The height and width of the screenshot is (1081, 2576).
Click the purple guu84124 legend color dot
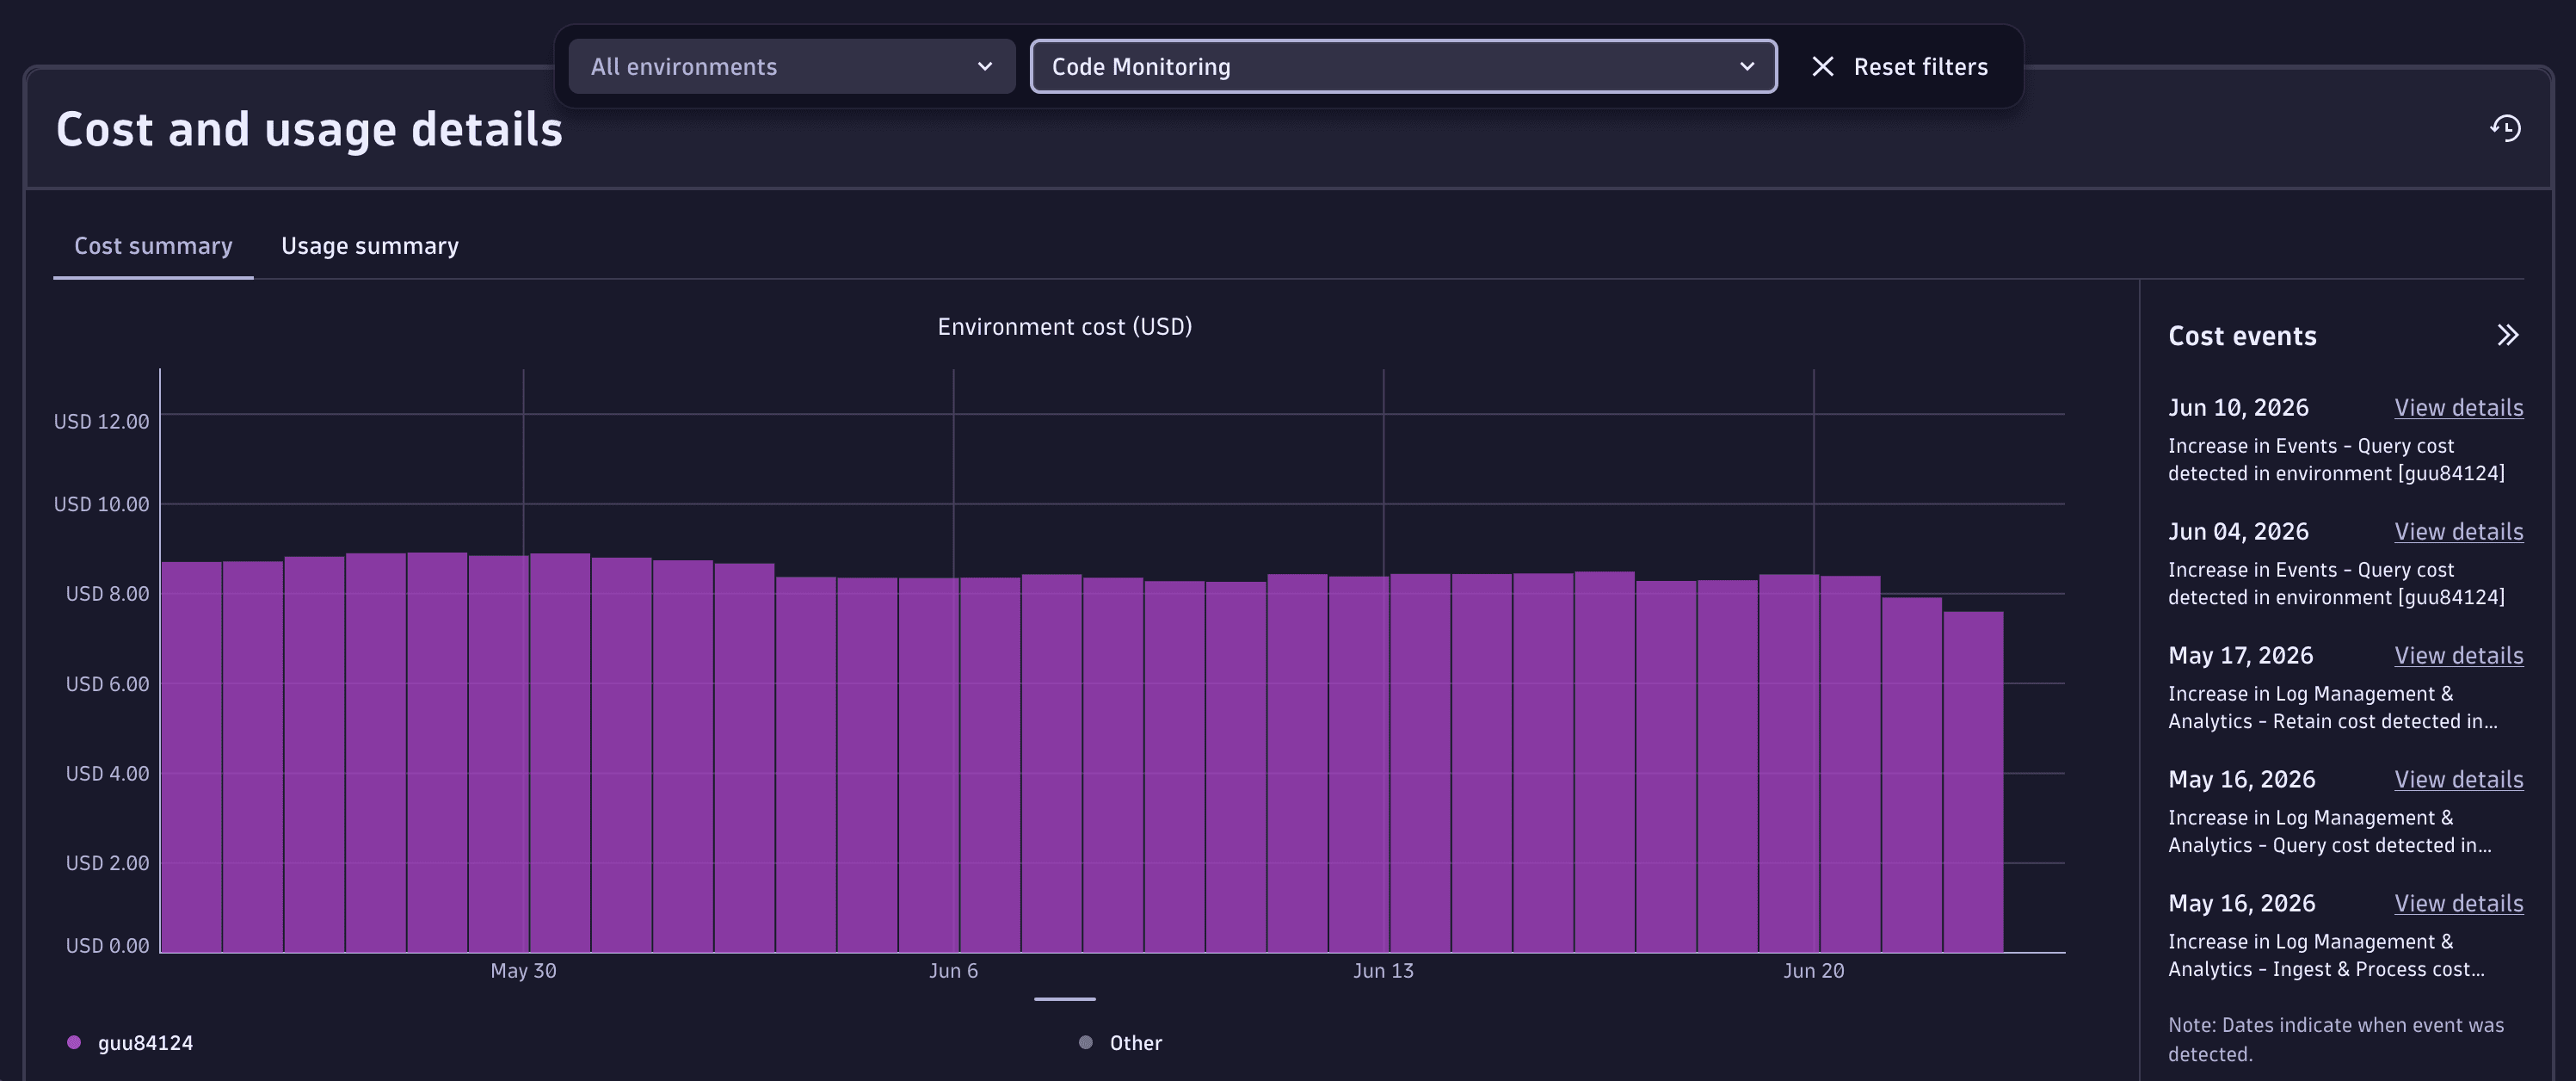74,1042
